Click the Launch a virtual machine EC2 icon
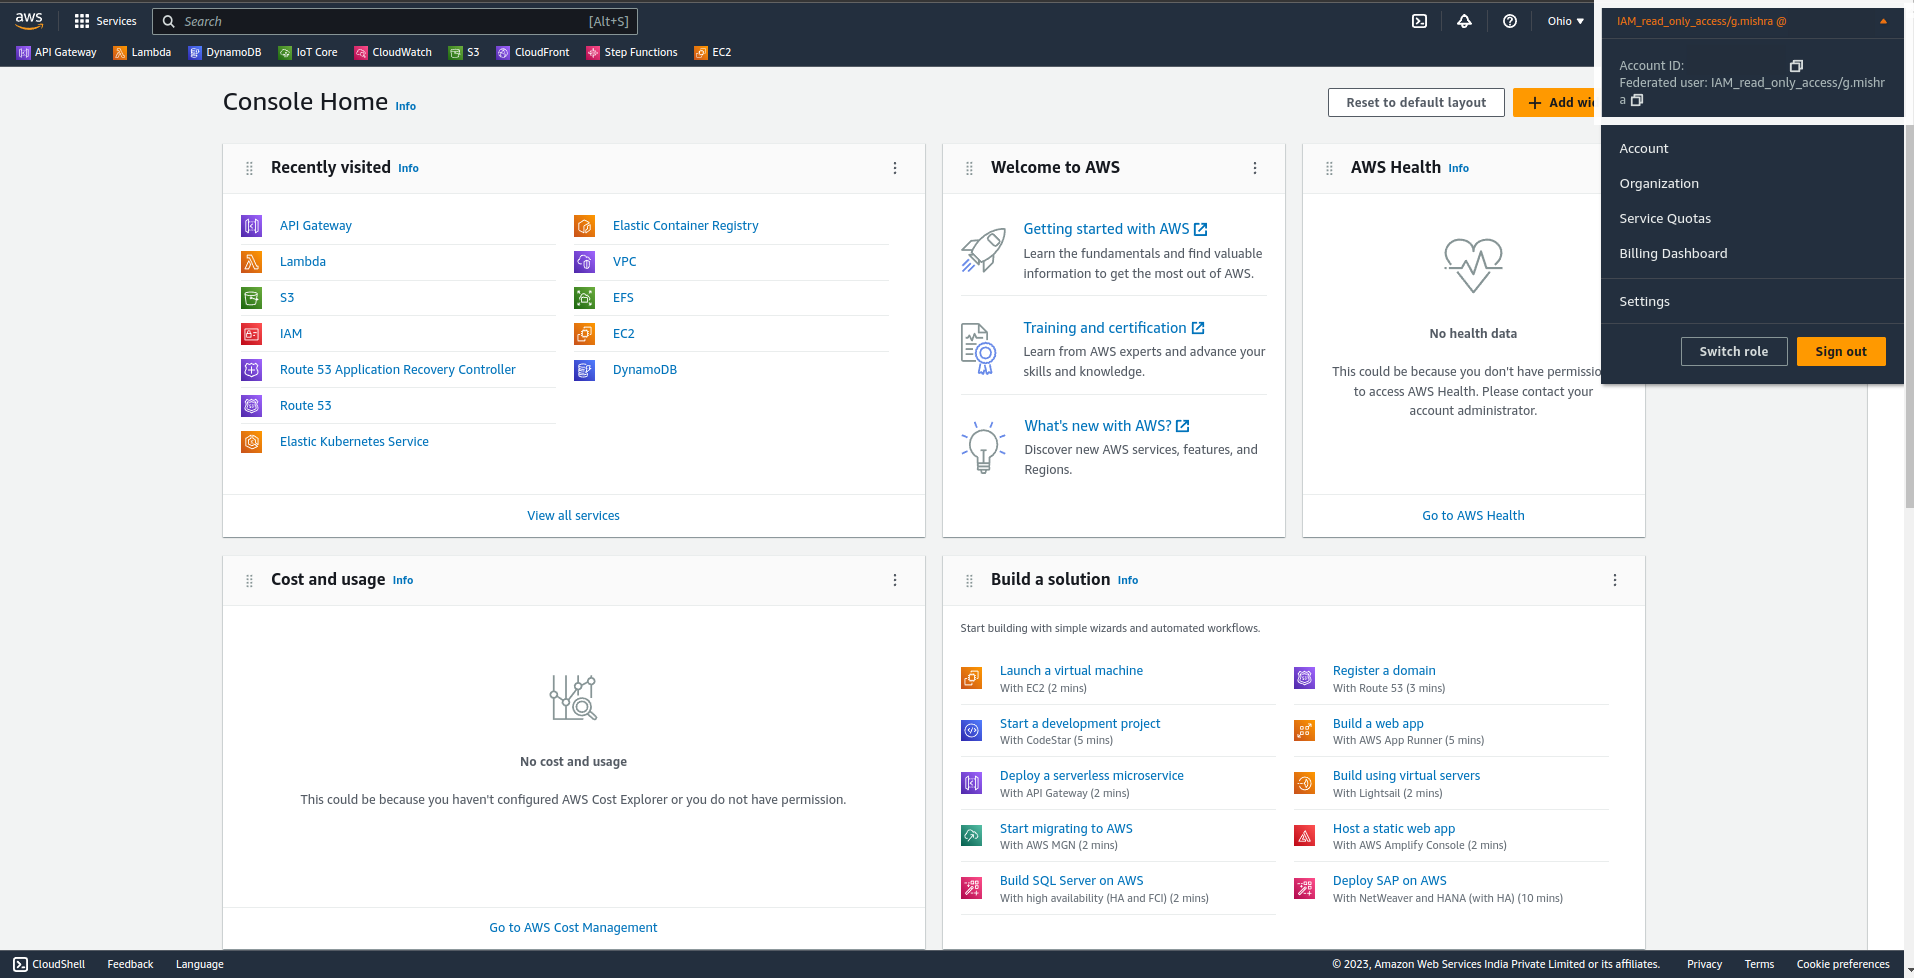1914x978 pixels. [x=972, y=678]
